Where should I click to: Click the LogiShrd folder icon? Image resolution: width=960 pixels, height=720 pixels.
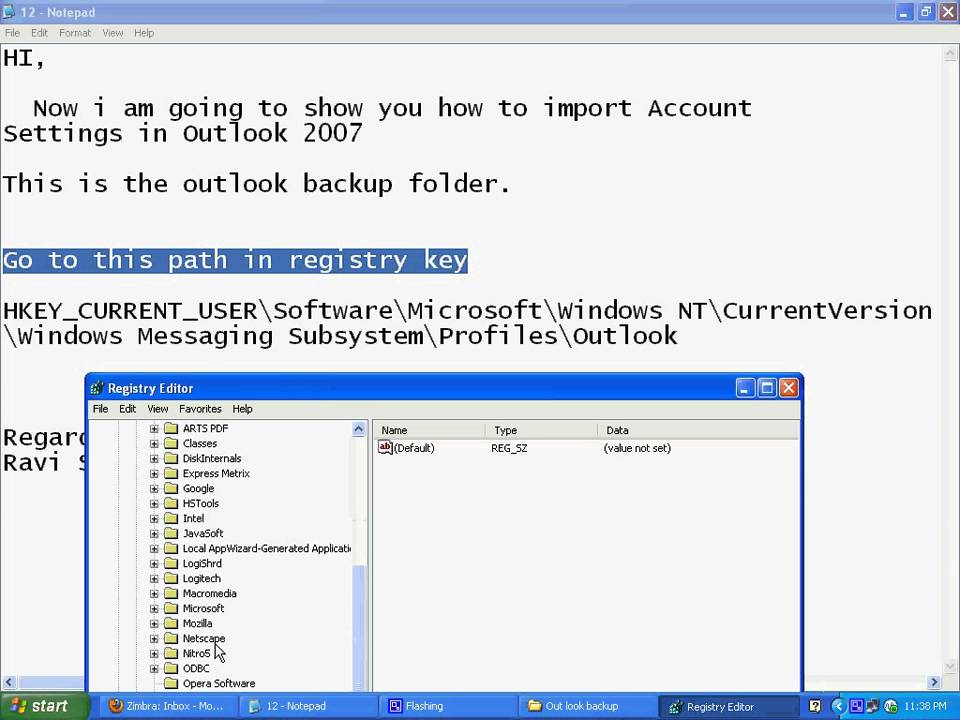171,563
